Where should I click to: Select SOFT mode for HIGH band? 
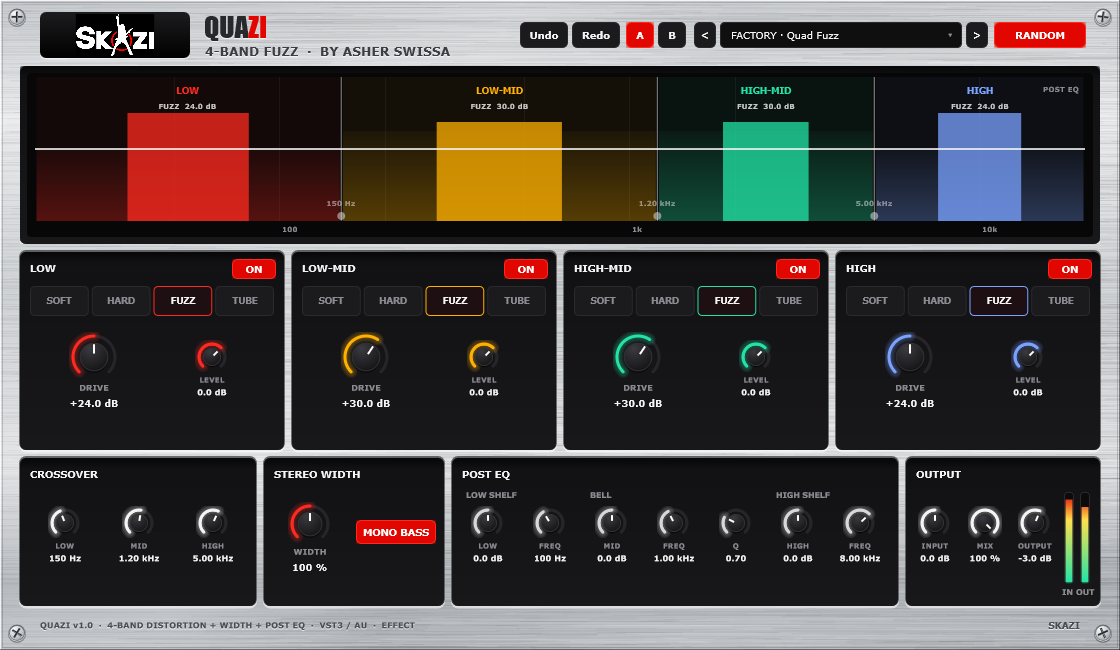874,301
